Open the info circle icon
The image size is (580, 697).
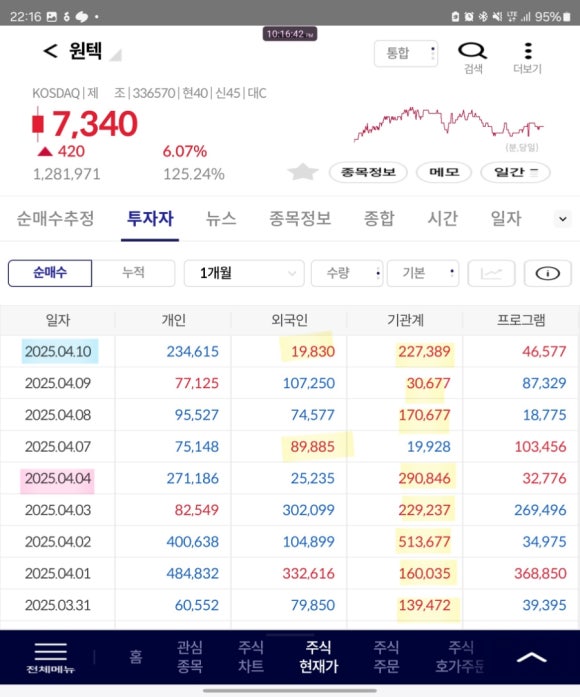pos(548,273)
